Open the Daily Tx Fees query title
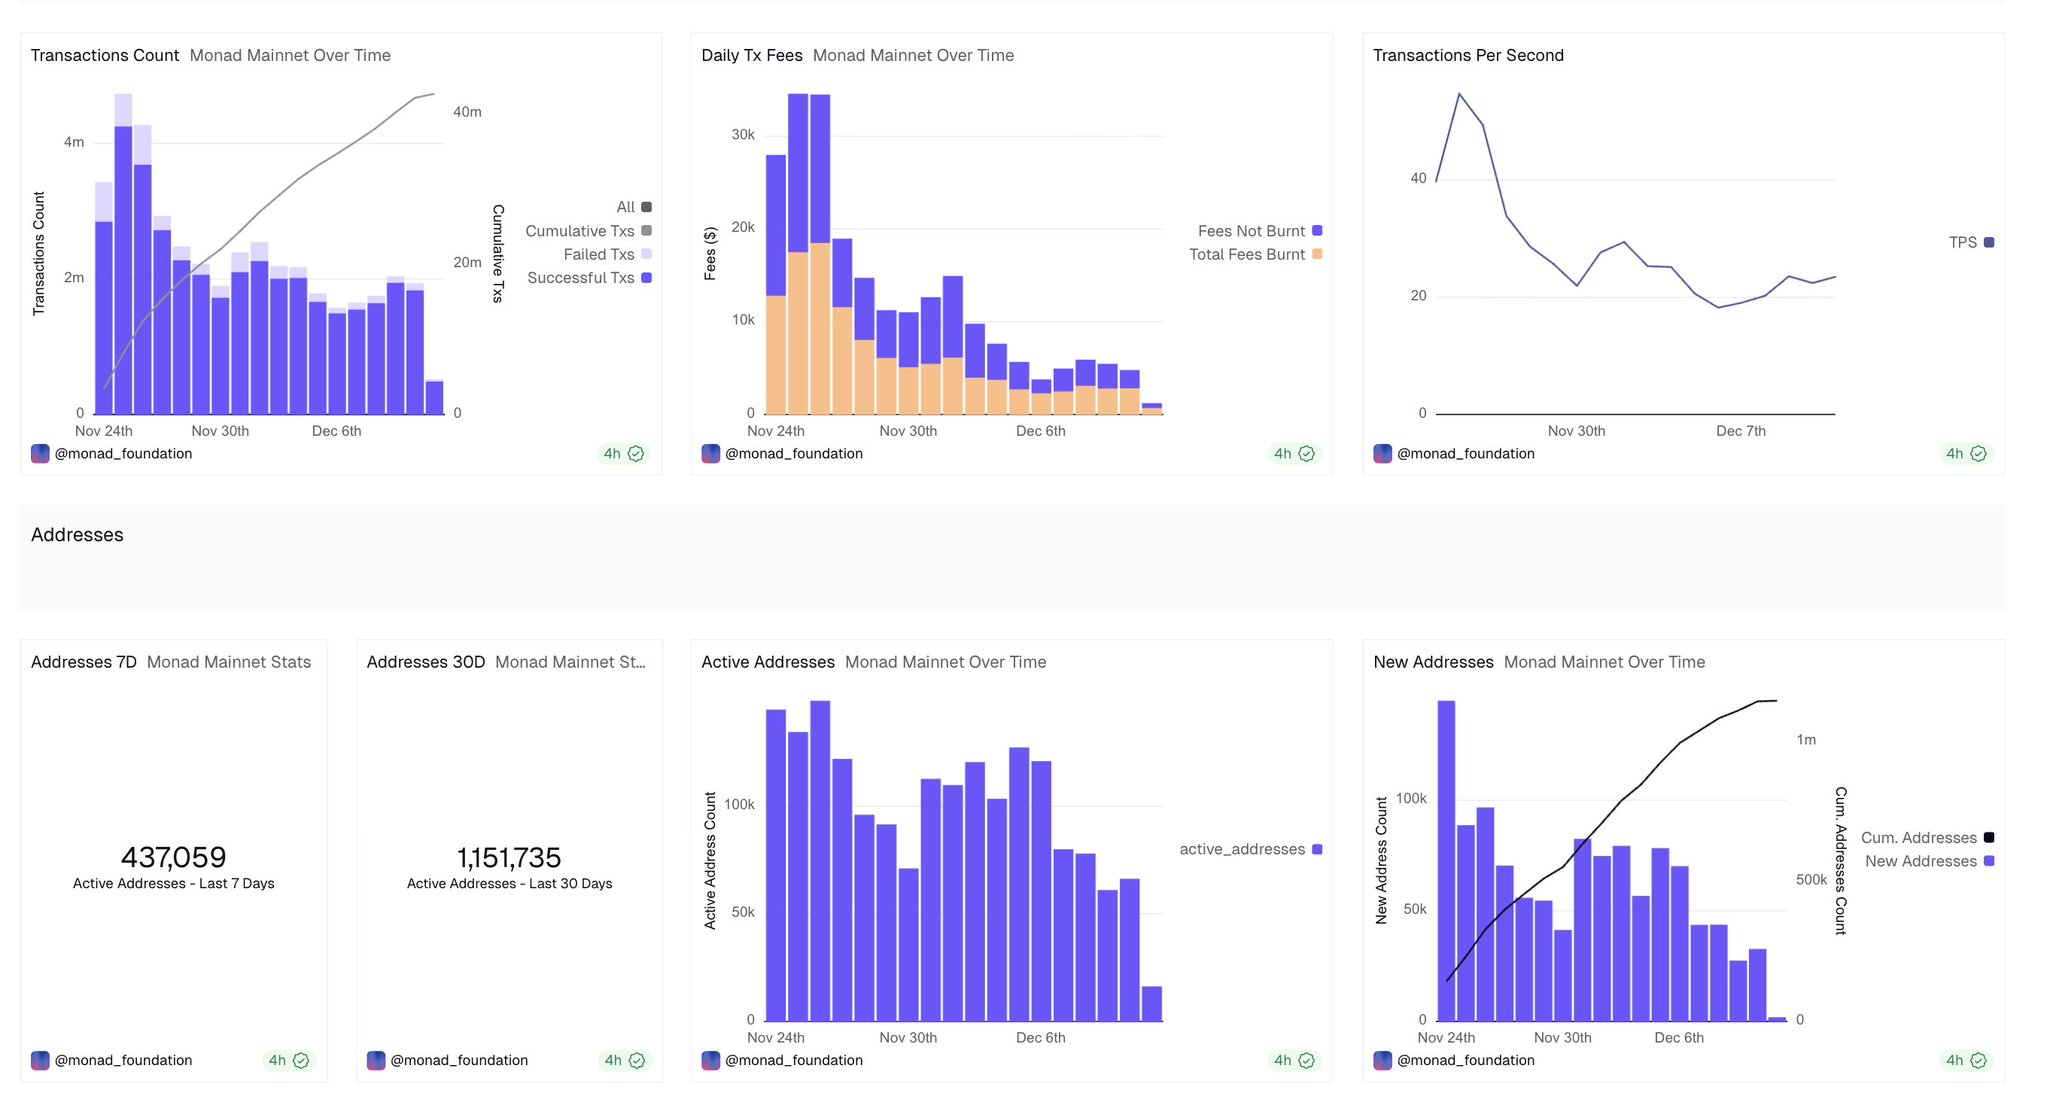Screen dimensions: 2047x1105 pyautogui.click(x=752, y=55)
